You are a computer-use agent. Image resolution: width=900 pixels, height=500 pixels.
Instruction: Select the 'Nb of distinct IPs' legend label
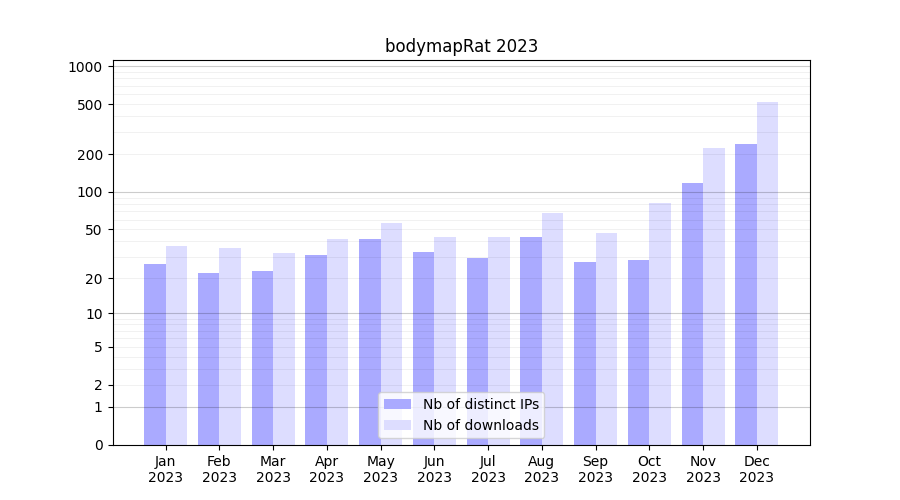(x=480, y=404)
